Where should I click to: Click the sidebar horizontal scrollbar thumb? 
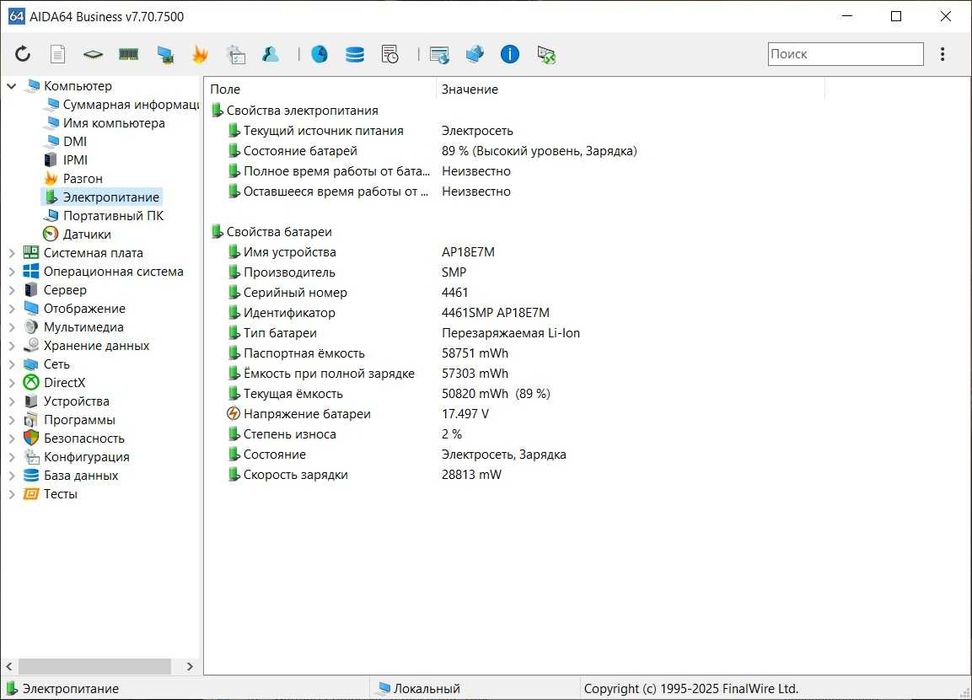click(95, 667)
